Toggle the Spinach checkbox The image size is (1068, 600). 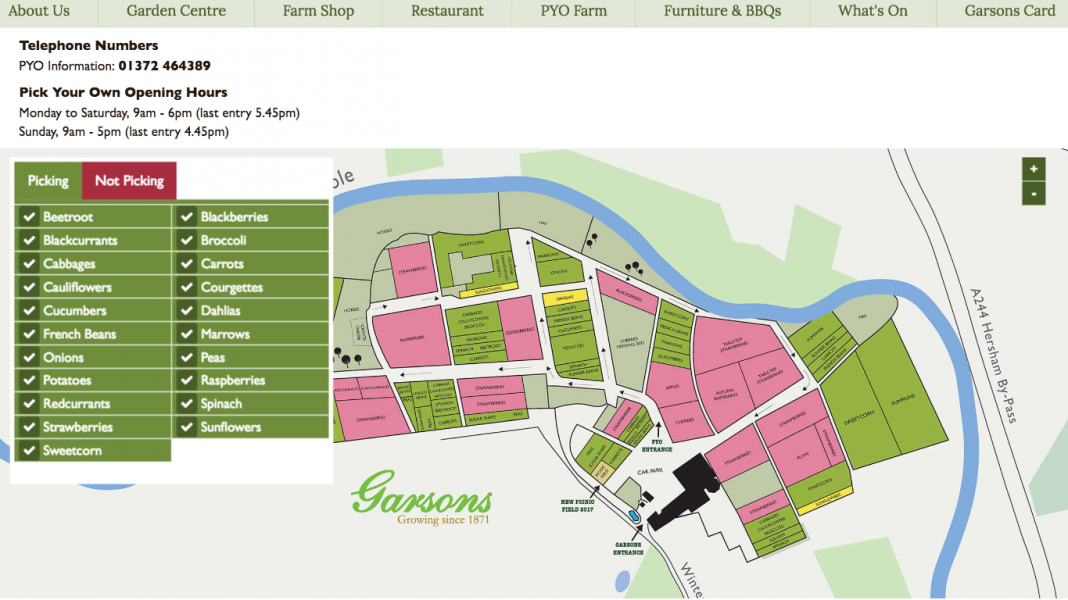coord(187,404)
